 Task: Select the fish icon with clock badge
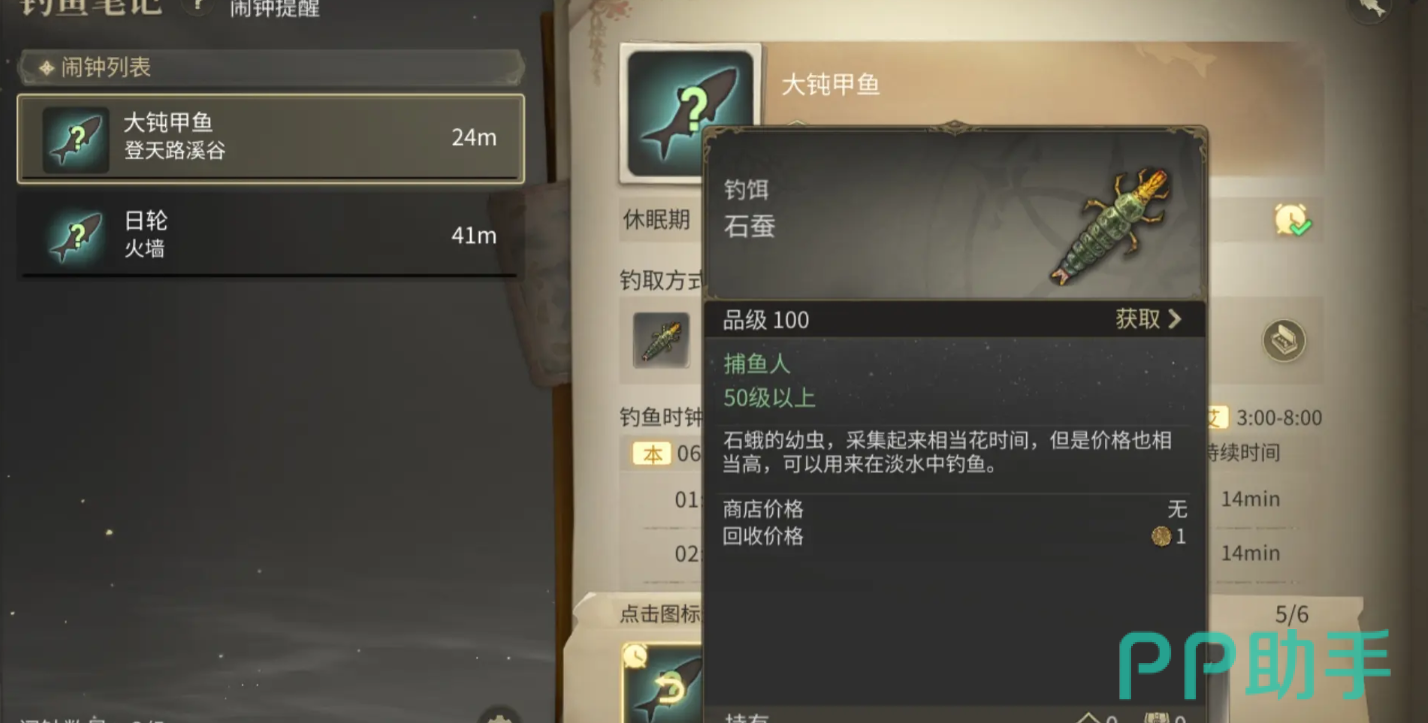click(x=663, y=683)
